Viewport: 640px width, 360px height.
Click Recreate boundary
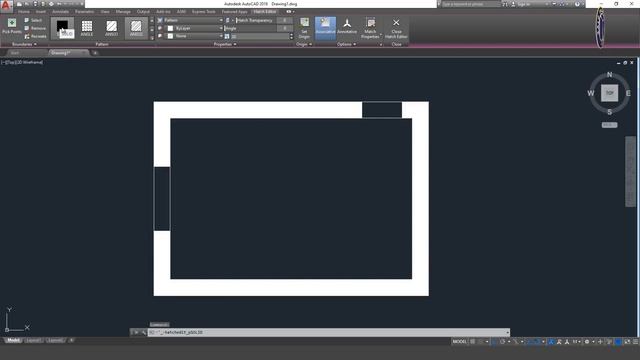tap(35, 36)
